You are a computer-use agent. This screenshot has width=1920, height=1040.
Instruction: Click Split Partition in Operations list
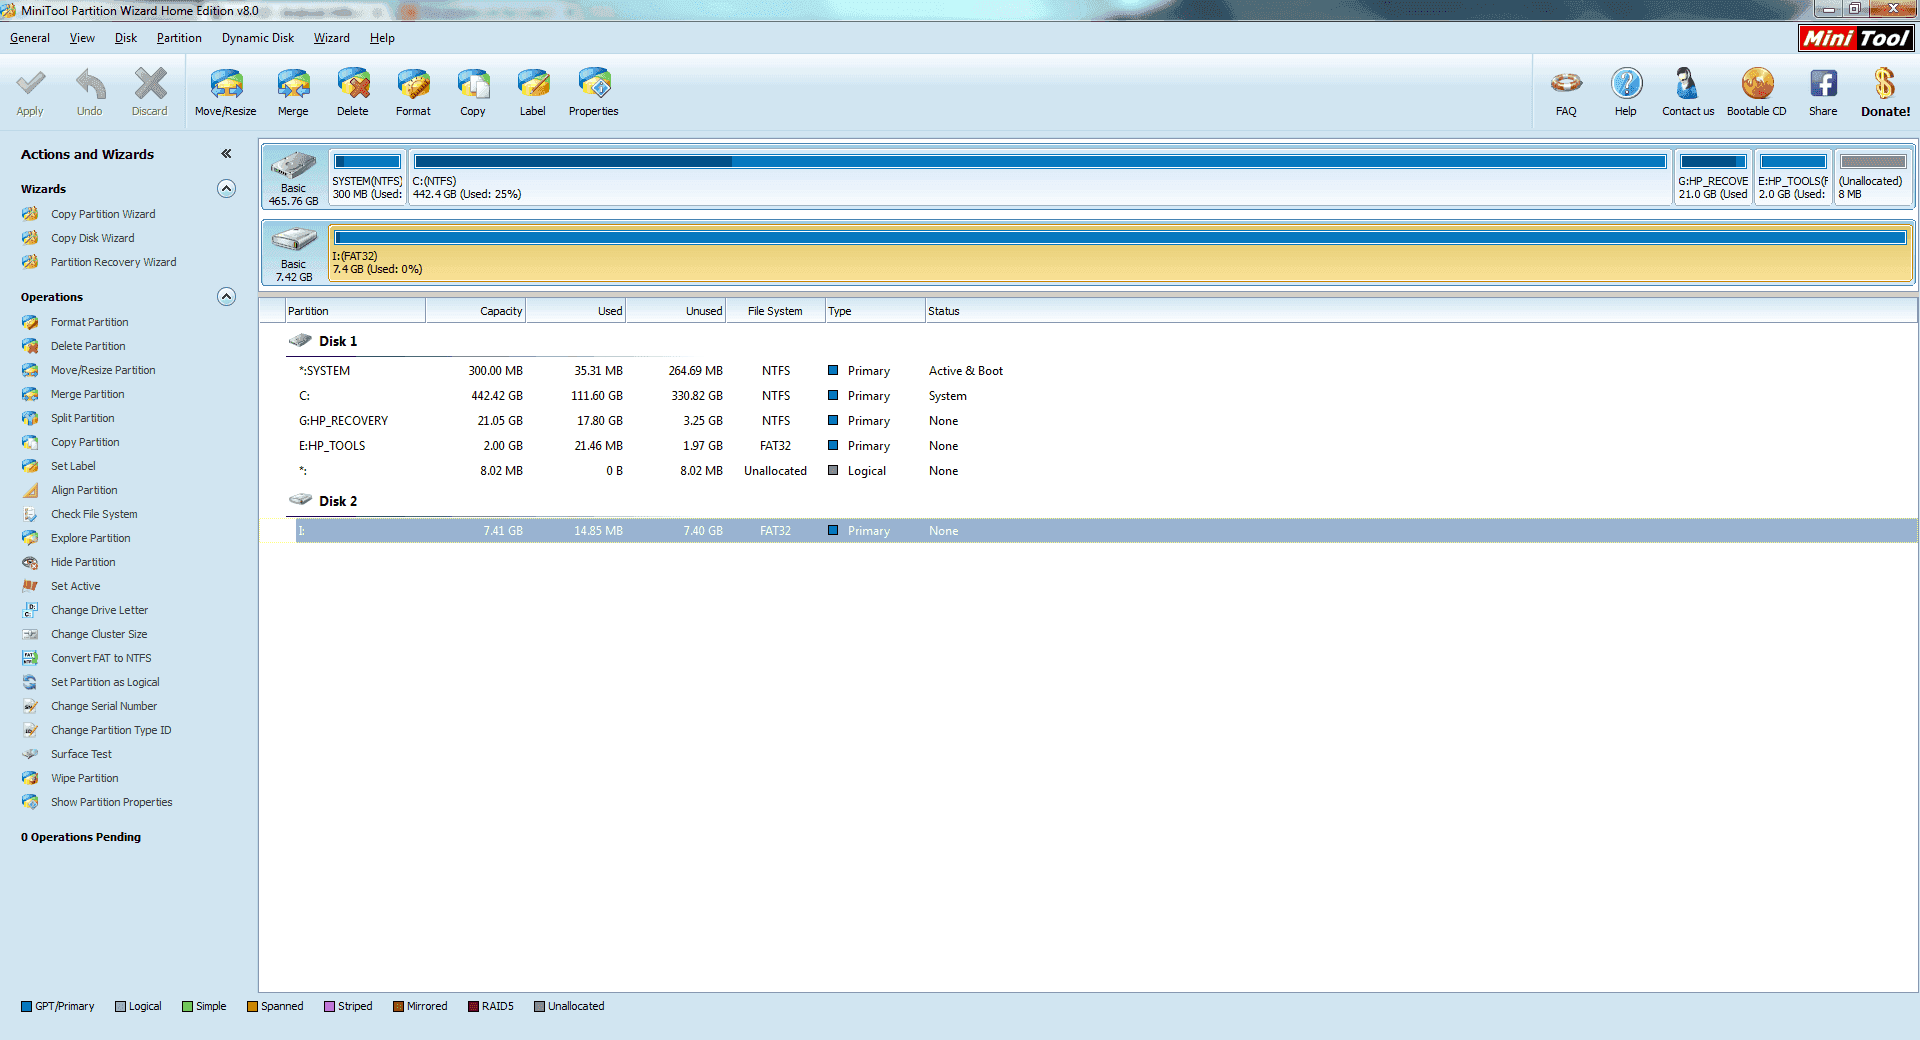tap(83, 418)
